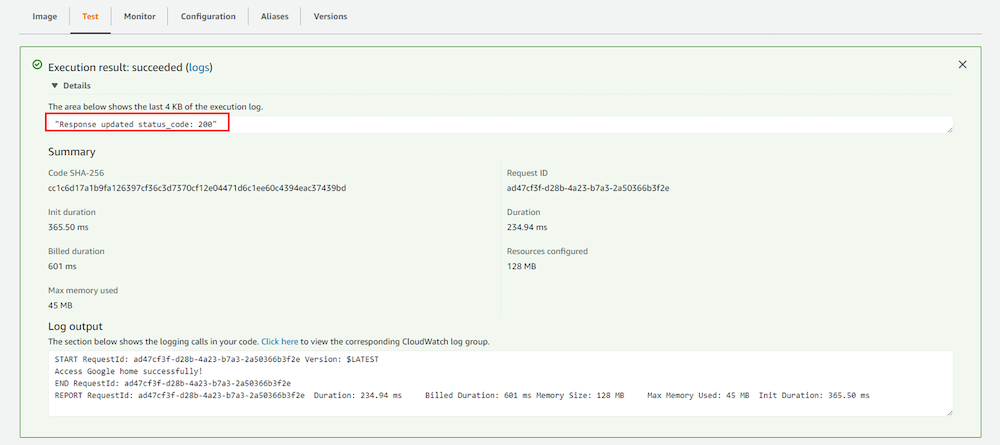Switch to the Image tab

pos(45,17)
